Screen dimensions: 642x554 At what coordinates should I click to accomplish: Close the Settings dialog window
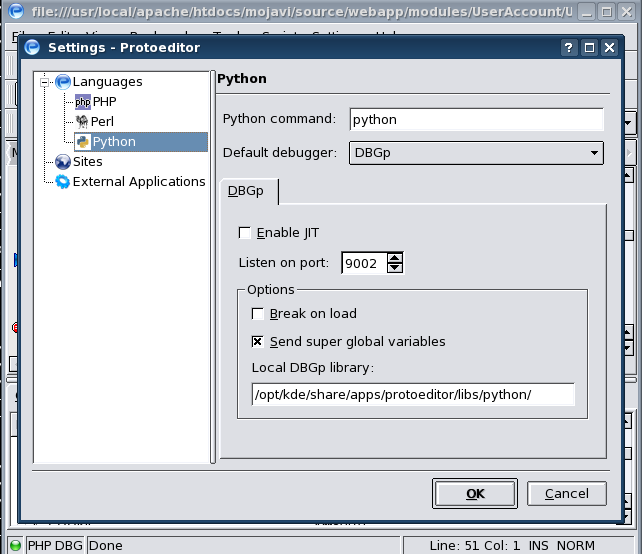tap(610, 48)
